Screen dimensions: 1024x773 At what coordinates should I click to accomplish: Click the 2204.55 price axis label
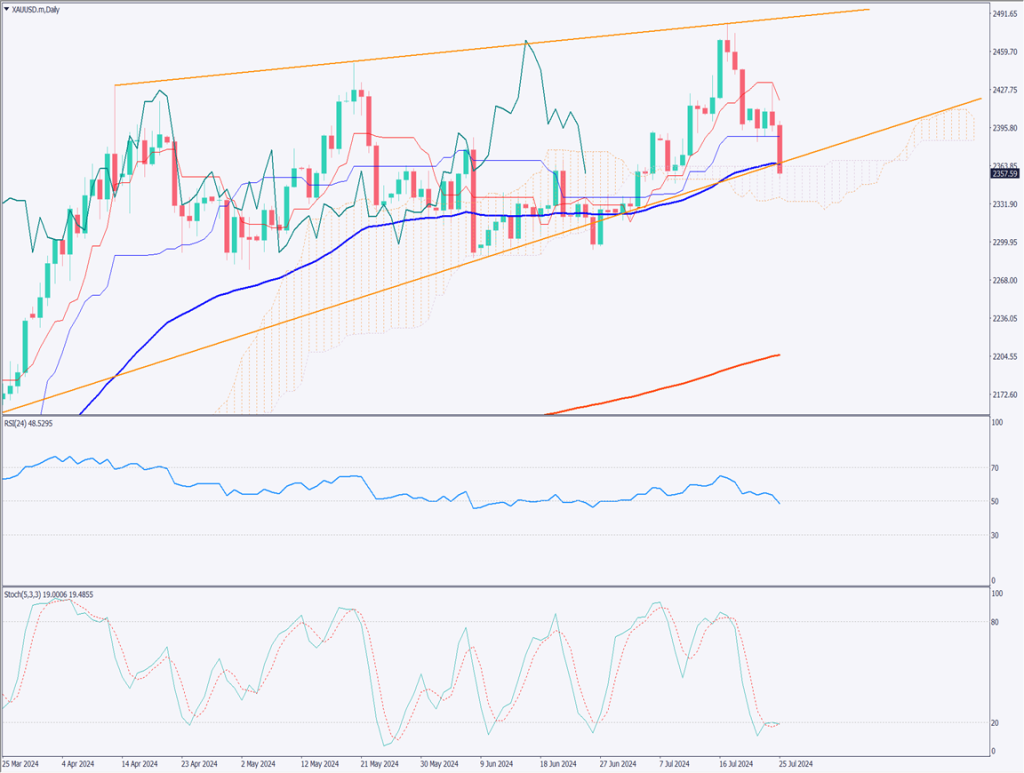click(x=1002, y=357)
